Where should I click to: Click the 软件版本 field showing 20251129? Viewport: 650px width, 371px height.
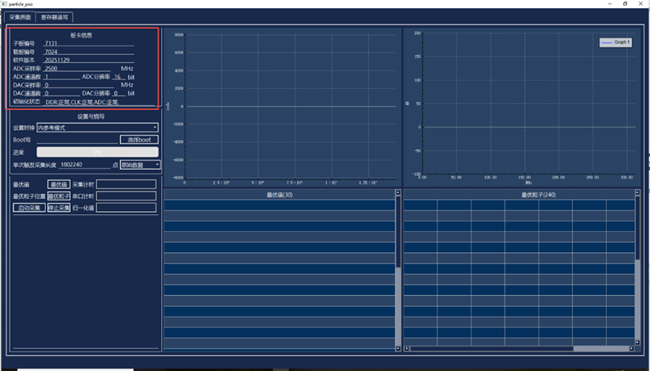click(89, 60)
